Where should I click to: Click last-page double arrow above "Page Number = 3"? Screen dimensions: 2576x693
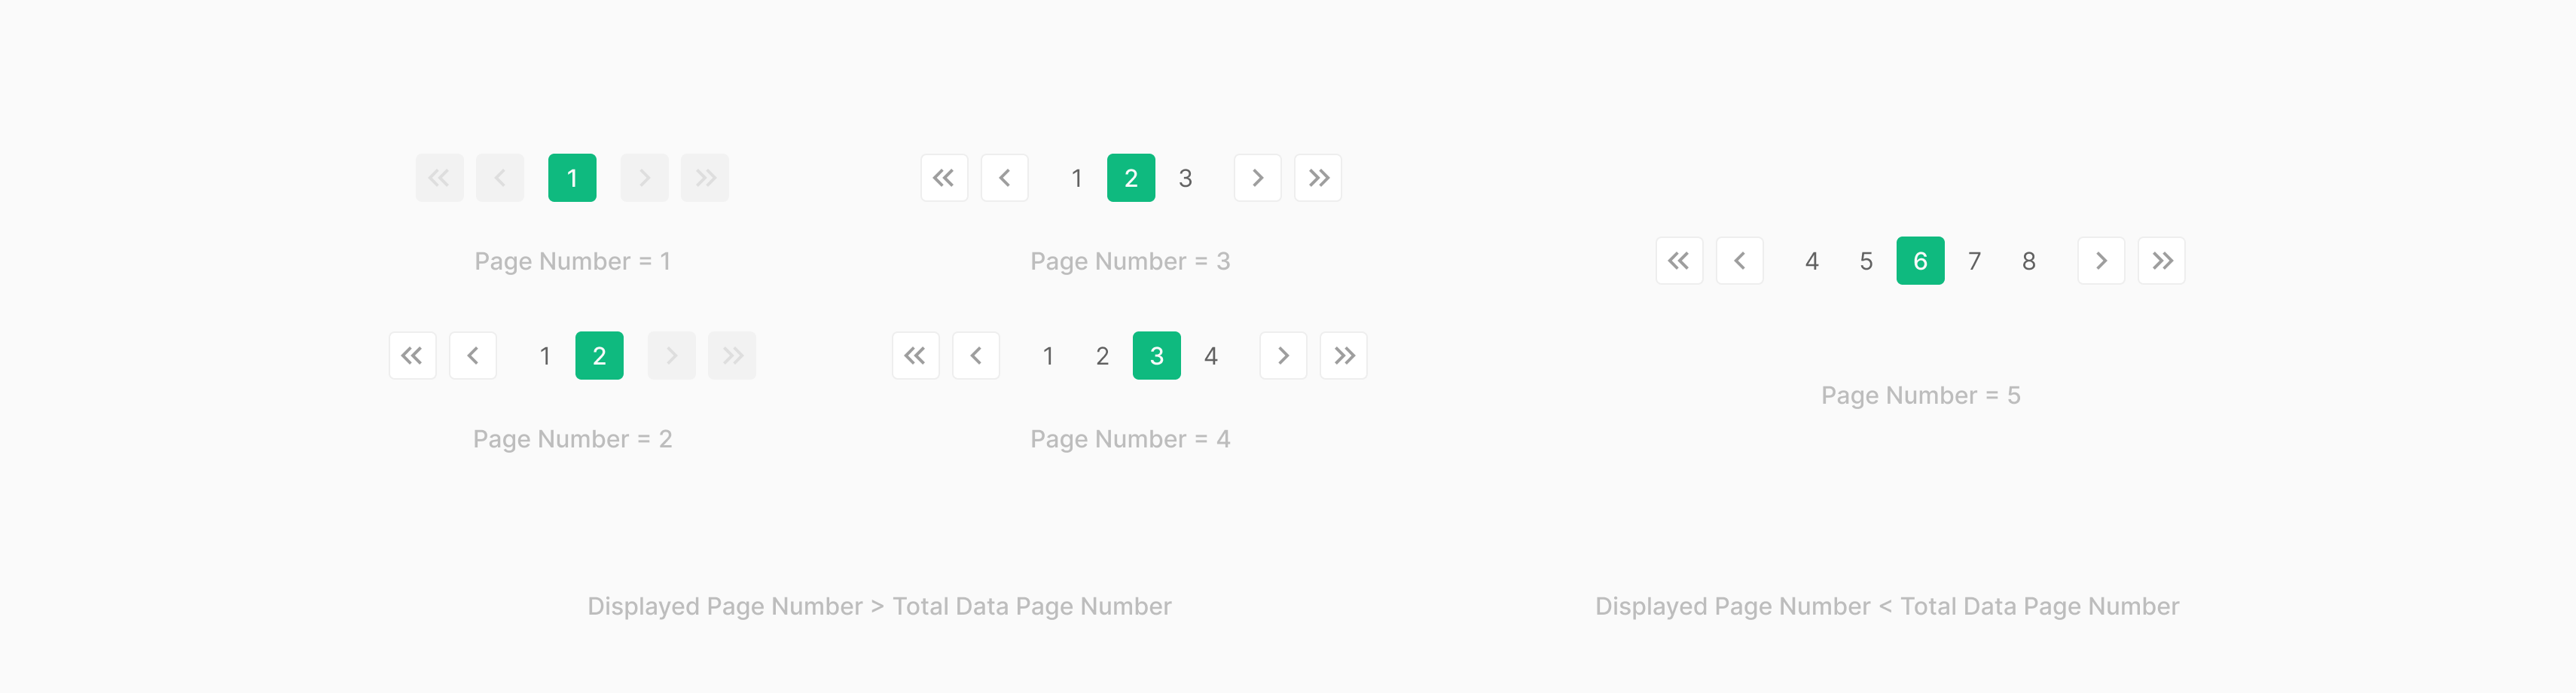(x=1318, y=178)
